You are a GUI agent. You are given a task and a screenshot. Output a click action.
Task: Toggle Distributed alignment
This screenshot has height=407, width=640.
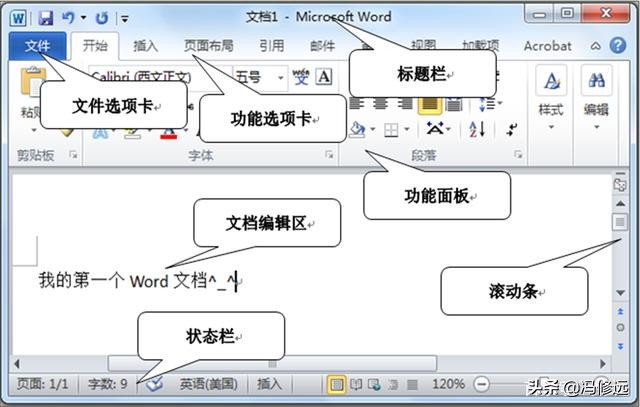click(x=453, y=105)
